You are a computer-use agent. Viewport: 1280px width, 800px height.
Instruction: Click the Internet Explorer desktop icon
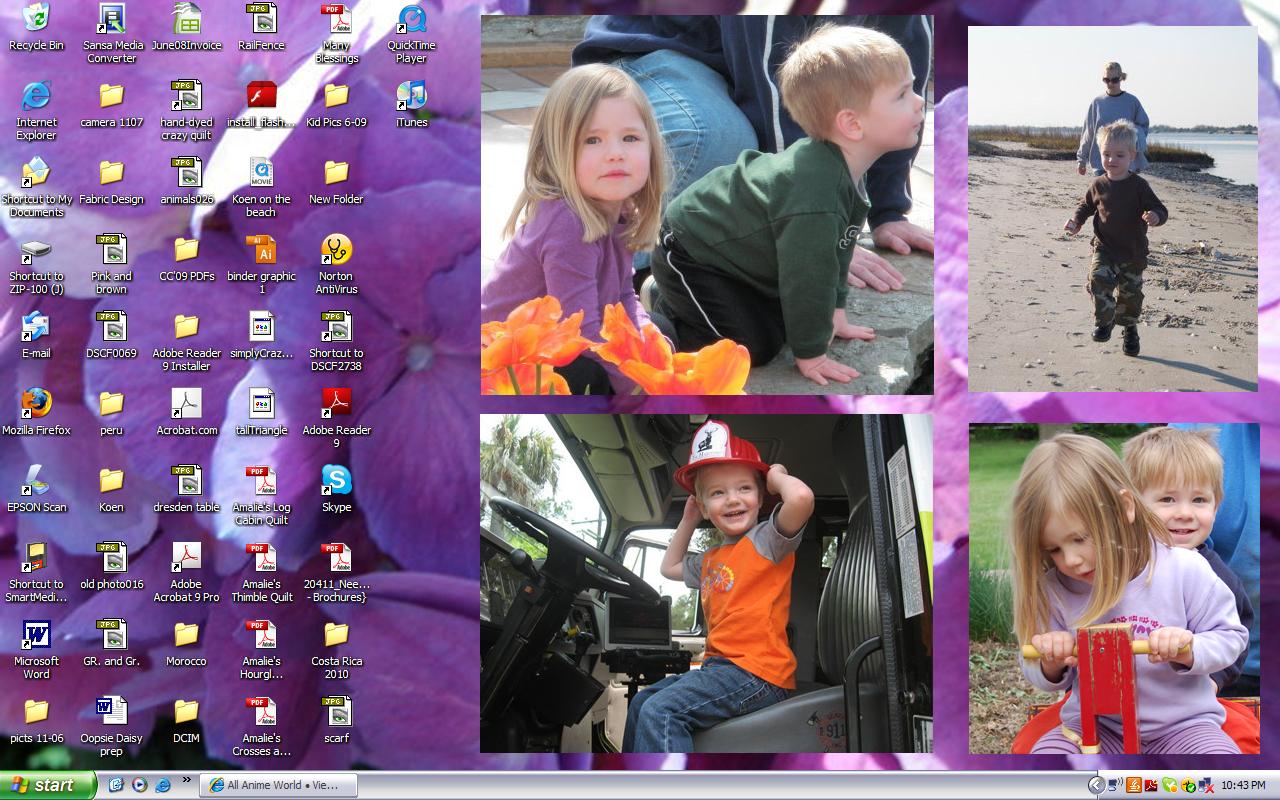pos(36,96)
